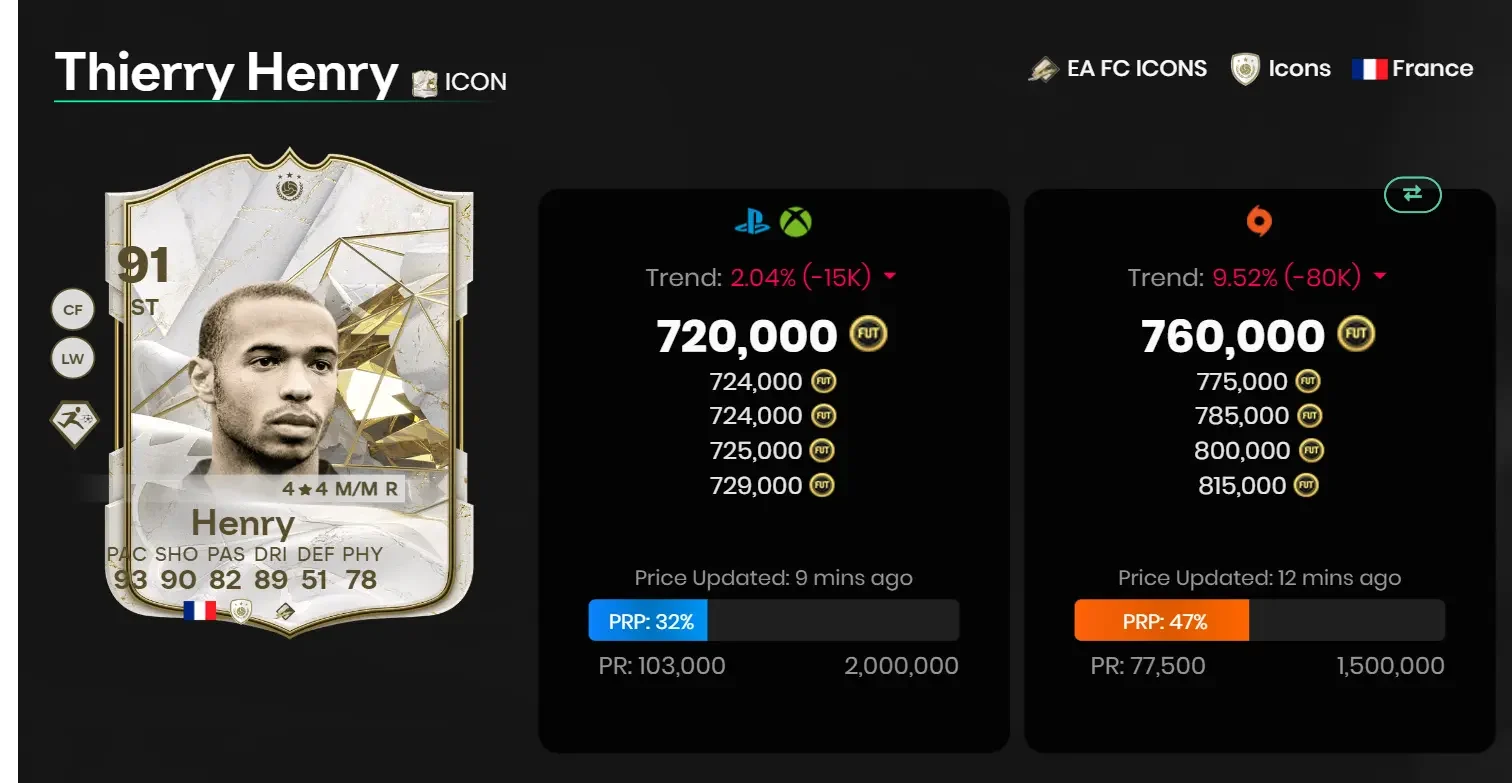
Task: Click the PC/Origin platform icon
Action: (x=1257, y=222)
